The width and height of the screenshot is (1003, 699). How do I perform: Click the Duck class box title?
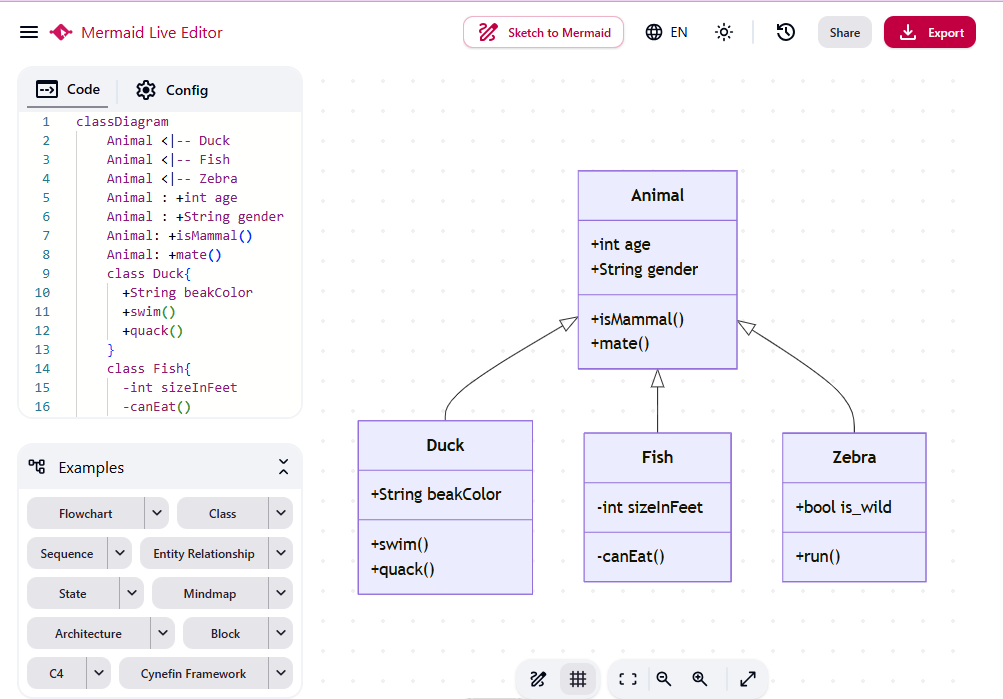445,445
